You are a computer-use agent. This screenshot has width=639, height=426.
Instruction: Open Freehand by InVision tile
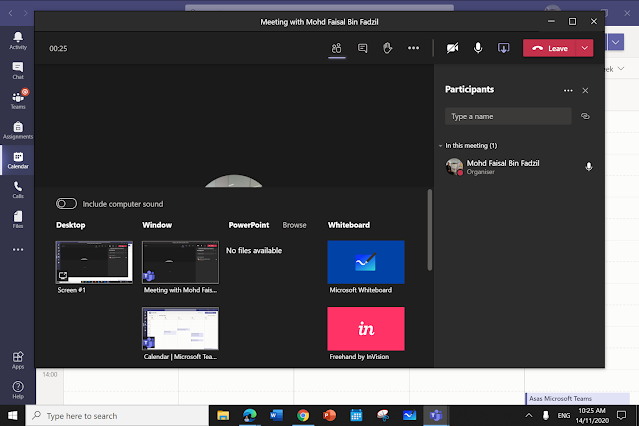(x=366, y=329)
